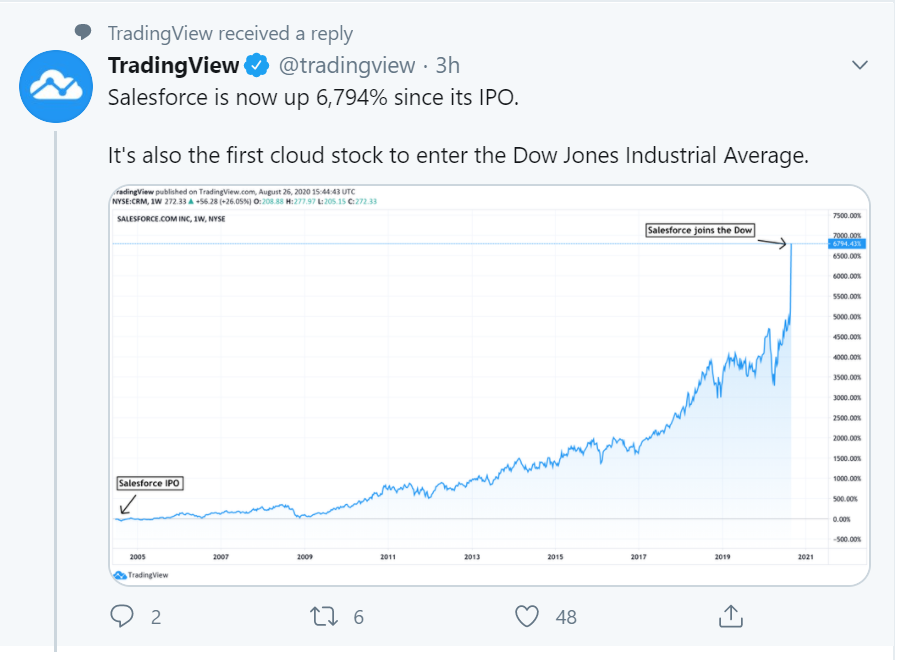
Task: Click the heart icon under the tweet
Action: pyautogui.click(x=527, y=617)
